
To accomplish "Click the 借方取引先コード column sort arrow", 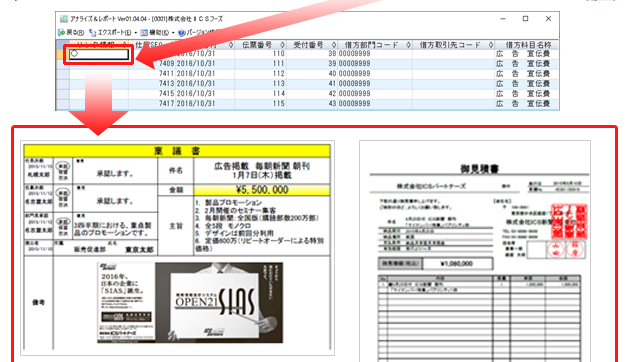I will click(491, 45).
